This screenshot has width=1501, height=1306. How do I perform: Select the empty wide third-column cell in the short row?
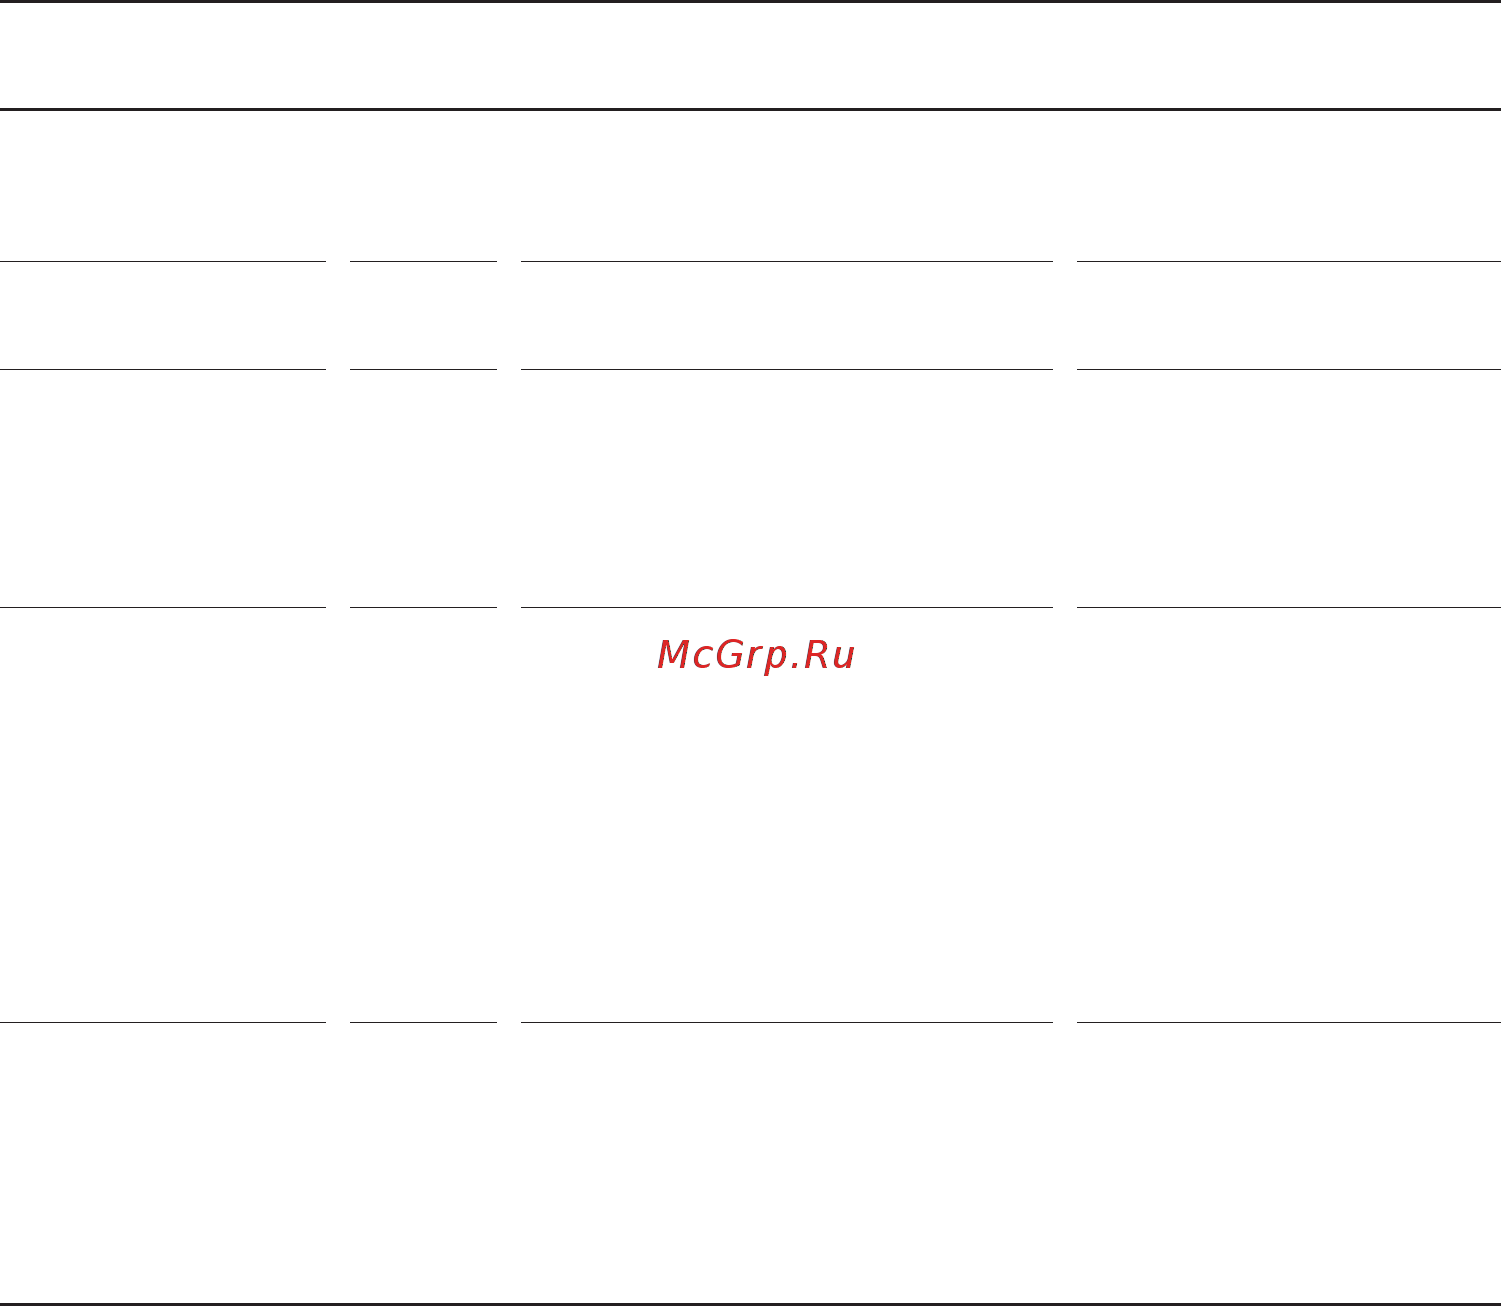(x=787, y=315)
